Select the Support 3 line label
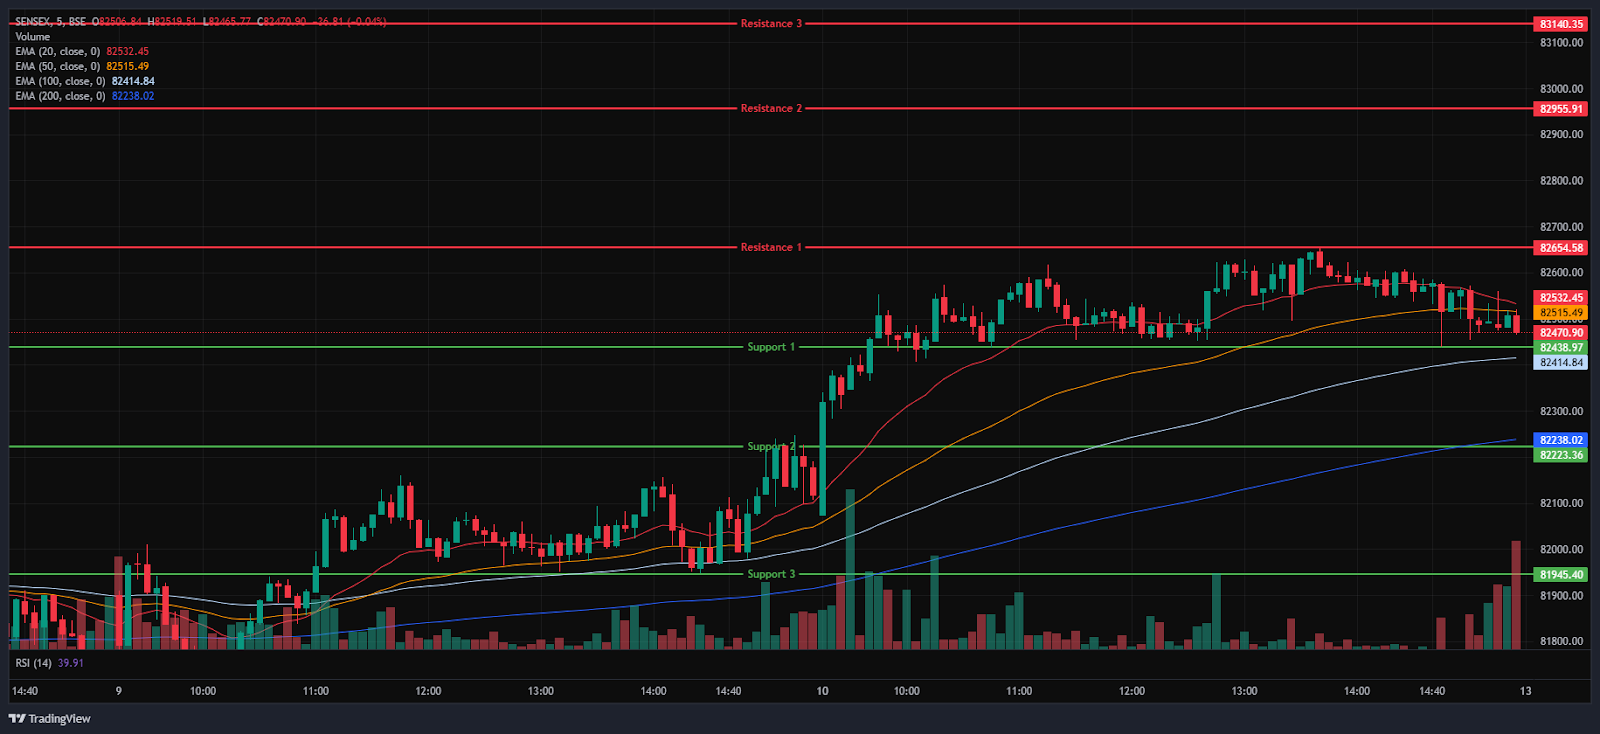Viewport: 1600px width, 734px height. (x=771, y=574)
